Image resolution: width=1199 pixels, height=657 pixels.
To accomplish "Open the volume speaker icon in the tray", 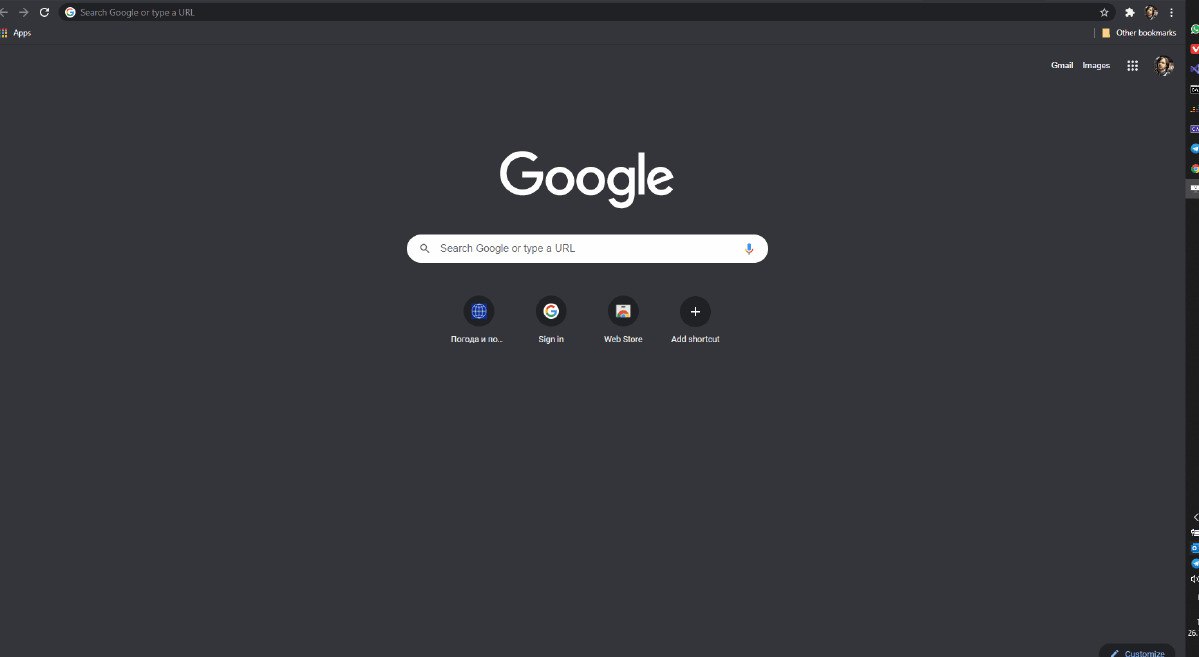I will tap(1194, 579).
